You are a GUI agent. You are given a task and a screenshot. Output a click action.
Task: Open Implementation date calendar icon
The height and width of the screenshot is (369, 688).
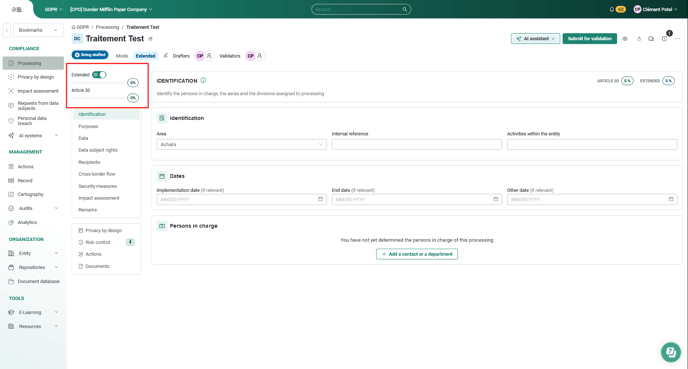pos(320,199)
